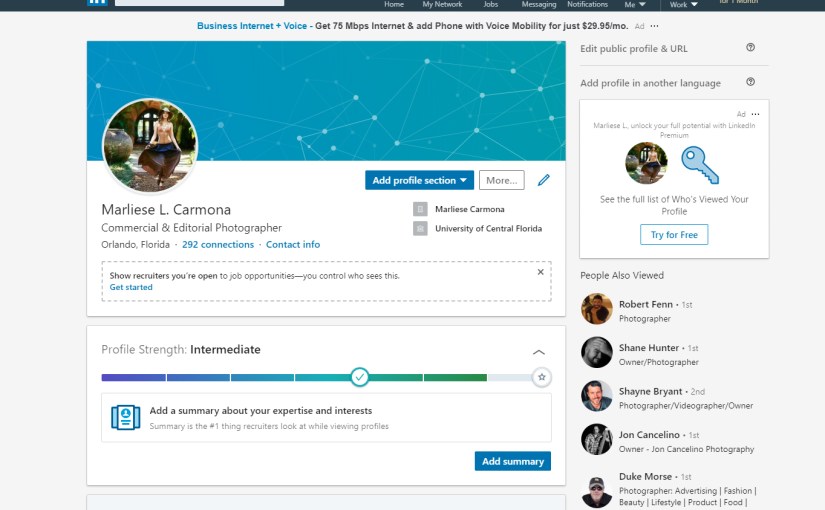This screenshot has width=825, height=510.
Task: Click 'Add a summary about your expertise' text
Action: 260,411
